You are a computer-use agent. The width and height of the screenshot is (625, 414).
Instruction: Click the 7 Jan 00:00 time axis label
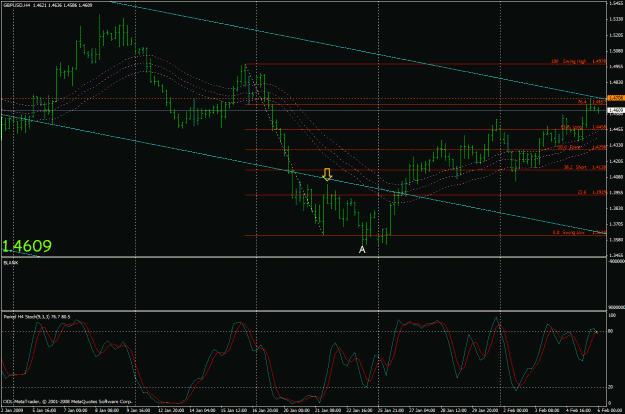(x=75, y=410)
